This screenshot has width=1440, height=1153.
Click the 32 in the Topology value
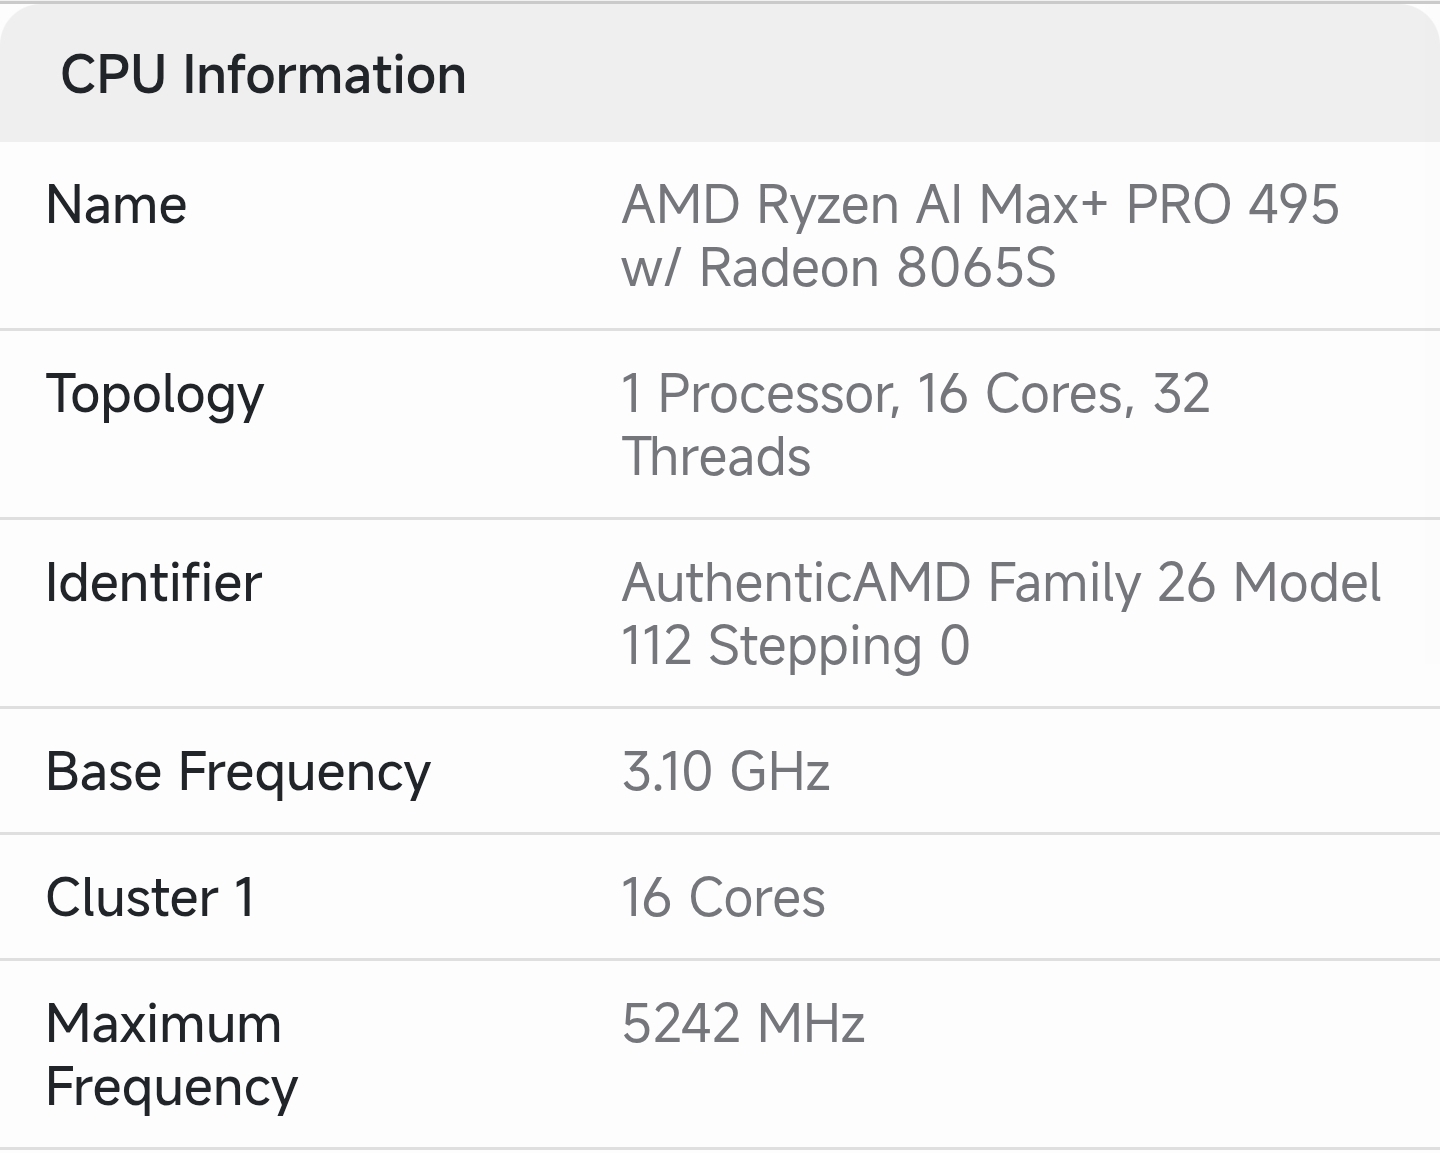coord(1182,393)
